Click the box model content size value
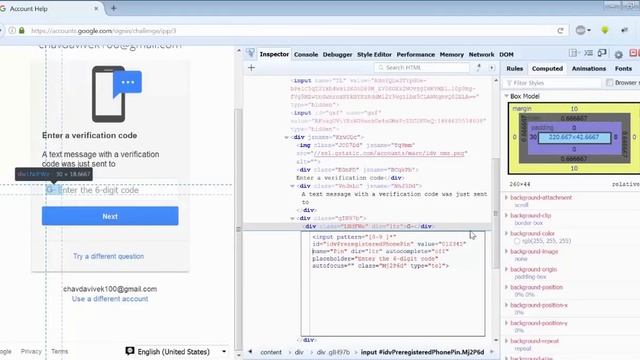The width and height of the screenshot is (640, 360). (574, 137)
